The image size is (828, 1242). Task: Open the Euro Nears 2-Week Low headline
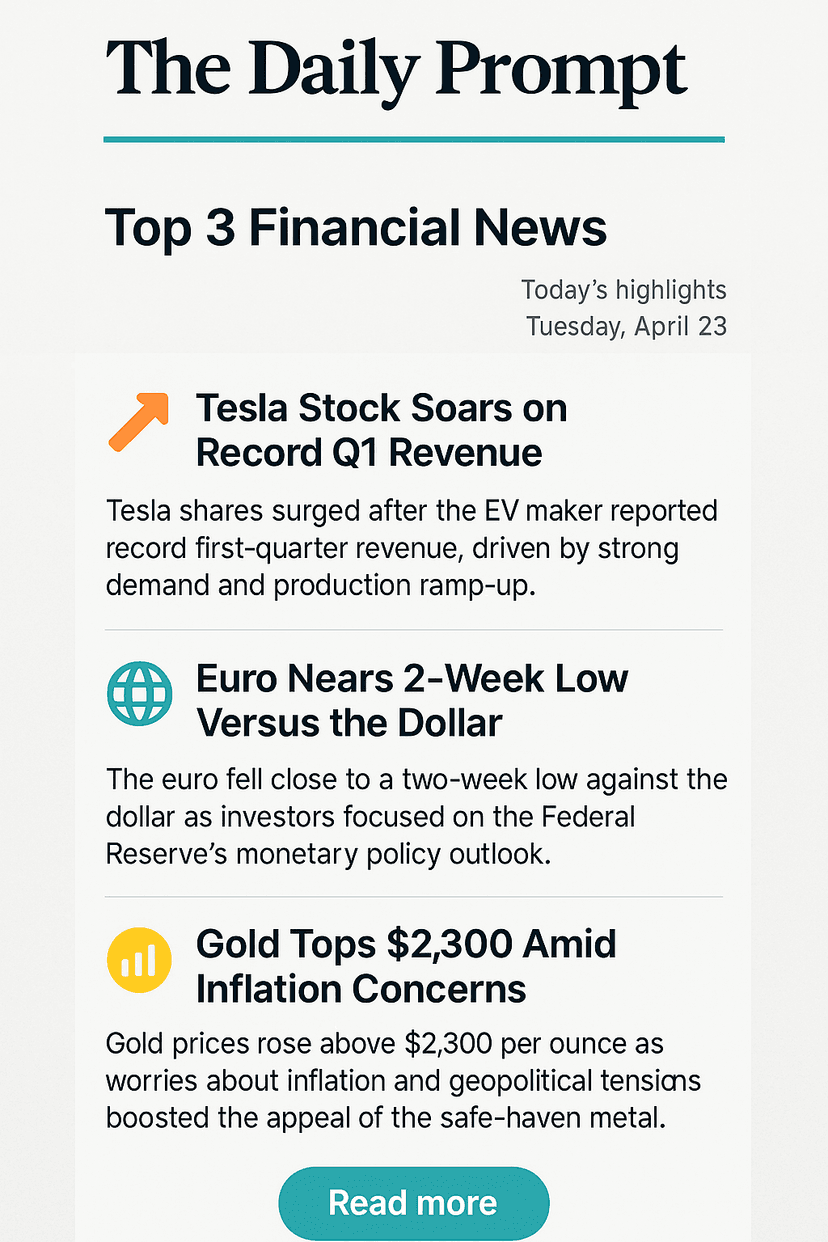click(411, 700)
